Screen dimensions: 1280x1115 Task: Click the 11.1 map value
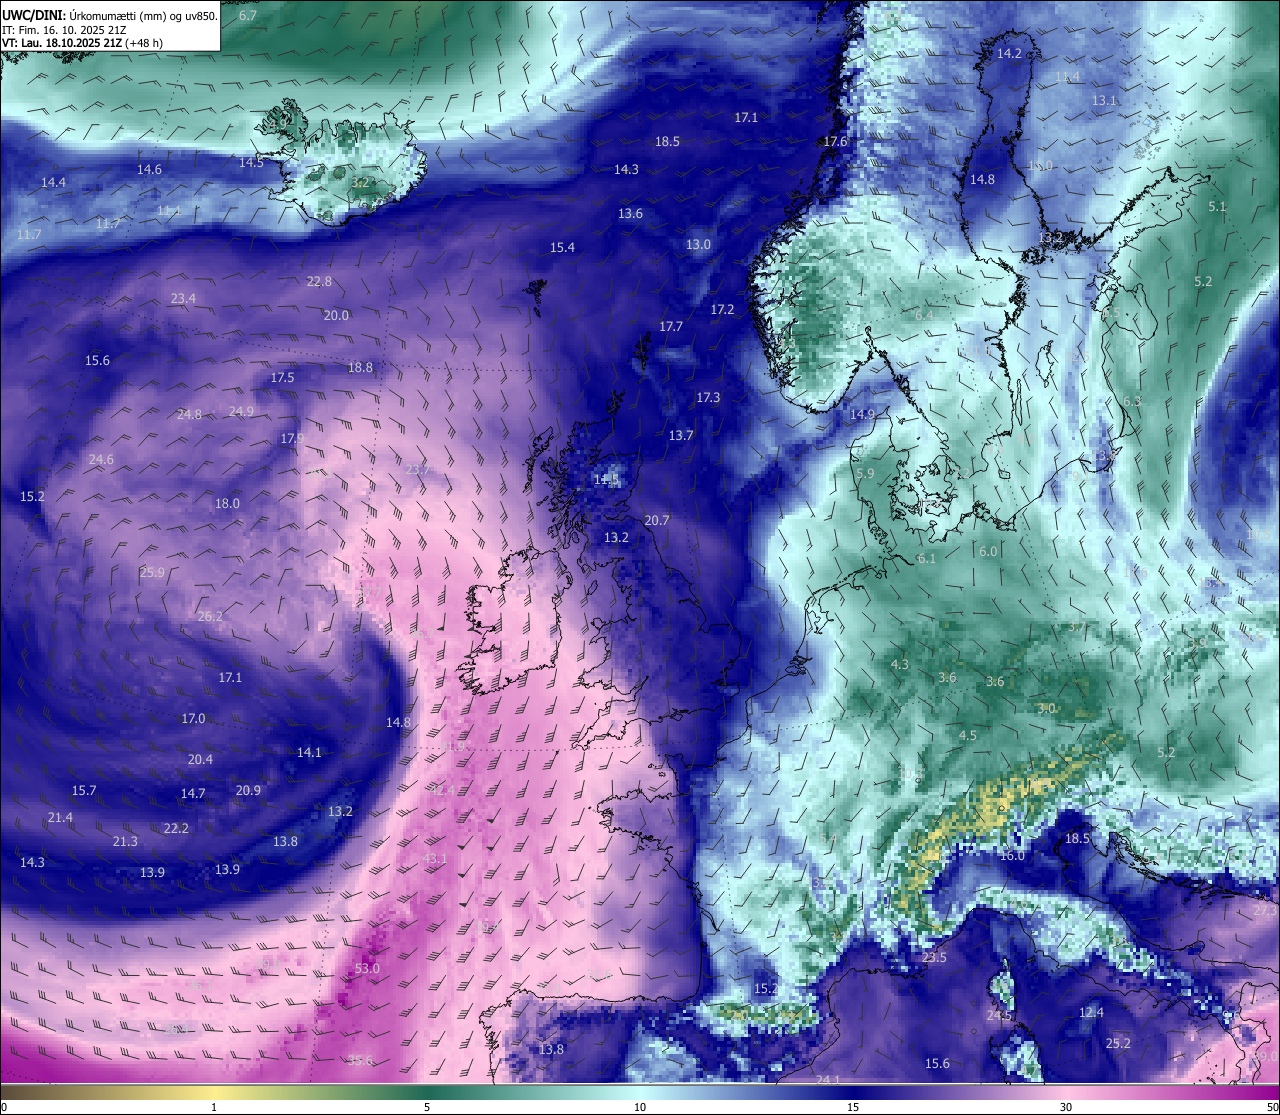pos(169,210)
